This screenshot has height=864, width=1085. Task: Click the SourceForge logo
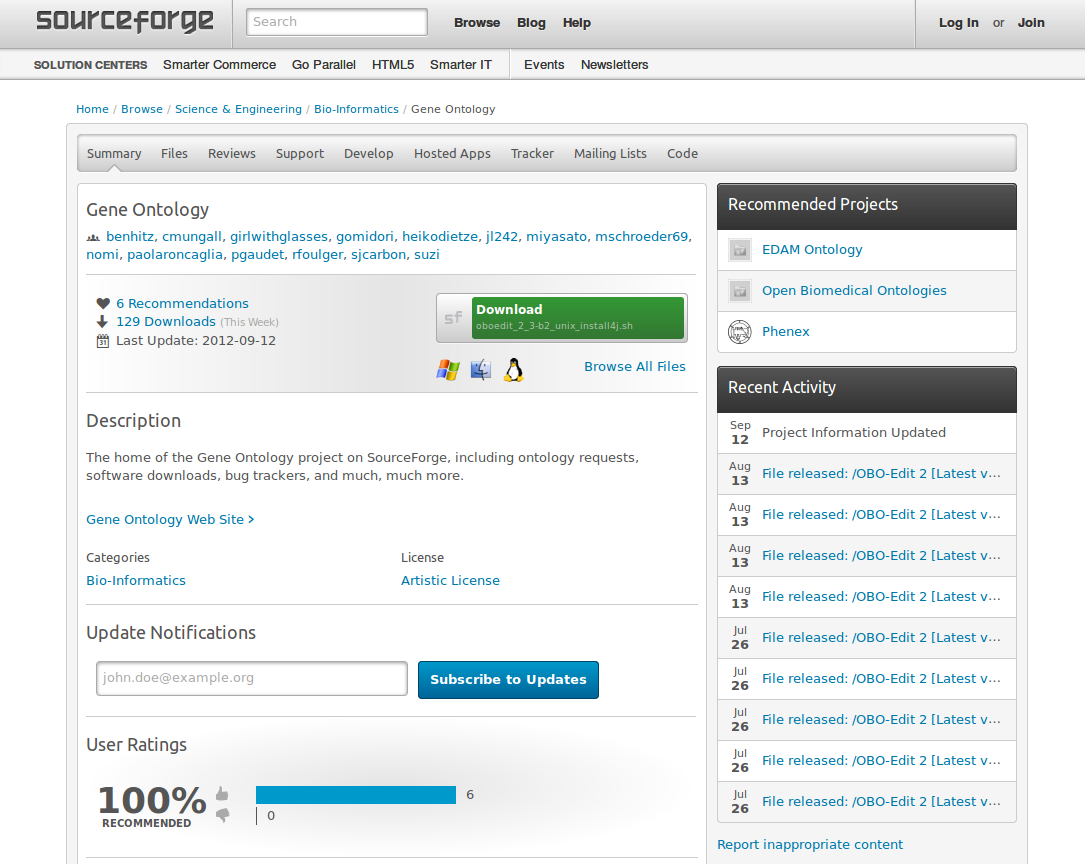[x=125, y=21]
